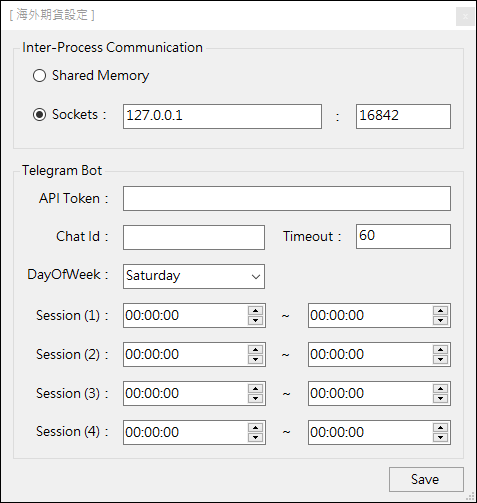Increase Session (2) start time with up arrow
477x503 pixels.
pos(255,350)
